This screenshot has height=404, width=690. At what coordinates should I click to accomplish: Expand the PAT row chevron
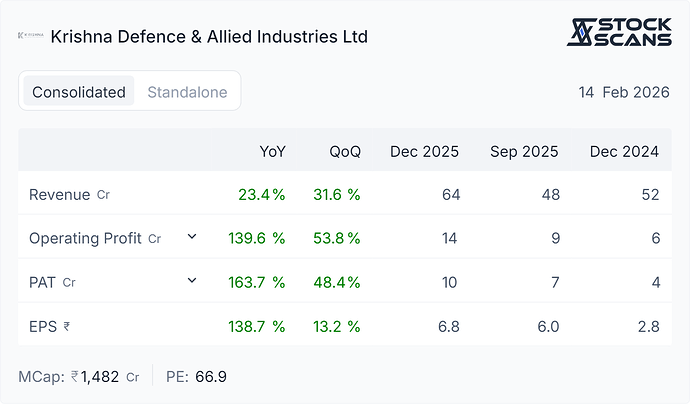192,281
